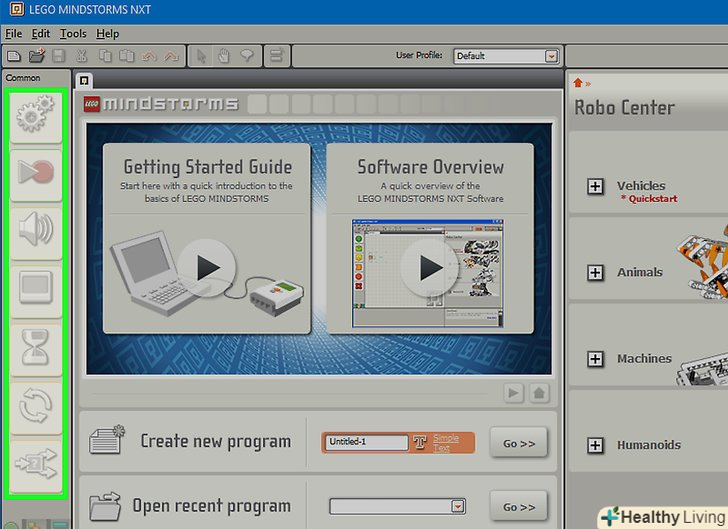
Task: Play the Getting Started Guide video
Action: (207, 268)
